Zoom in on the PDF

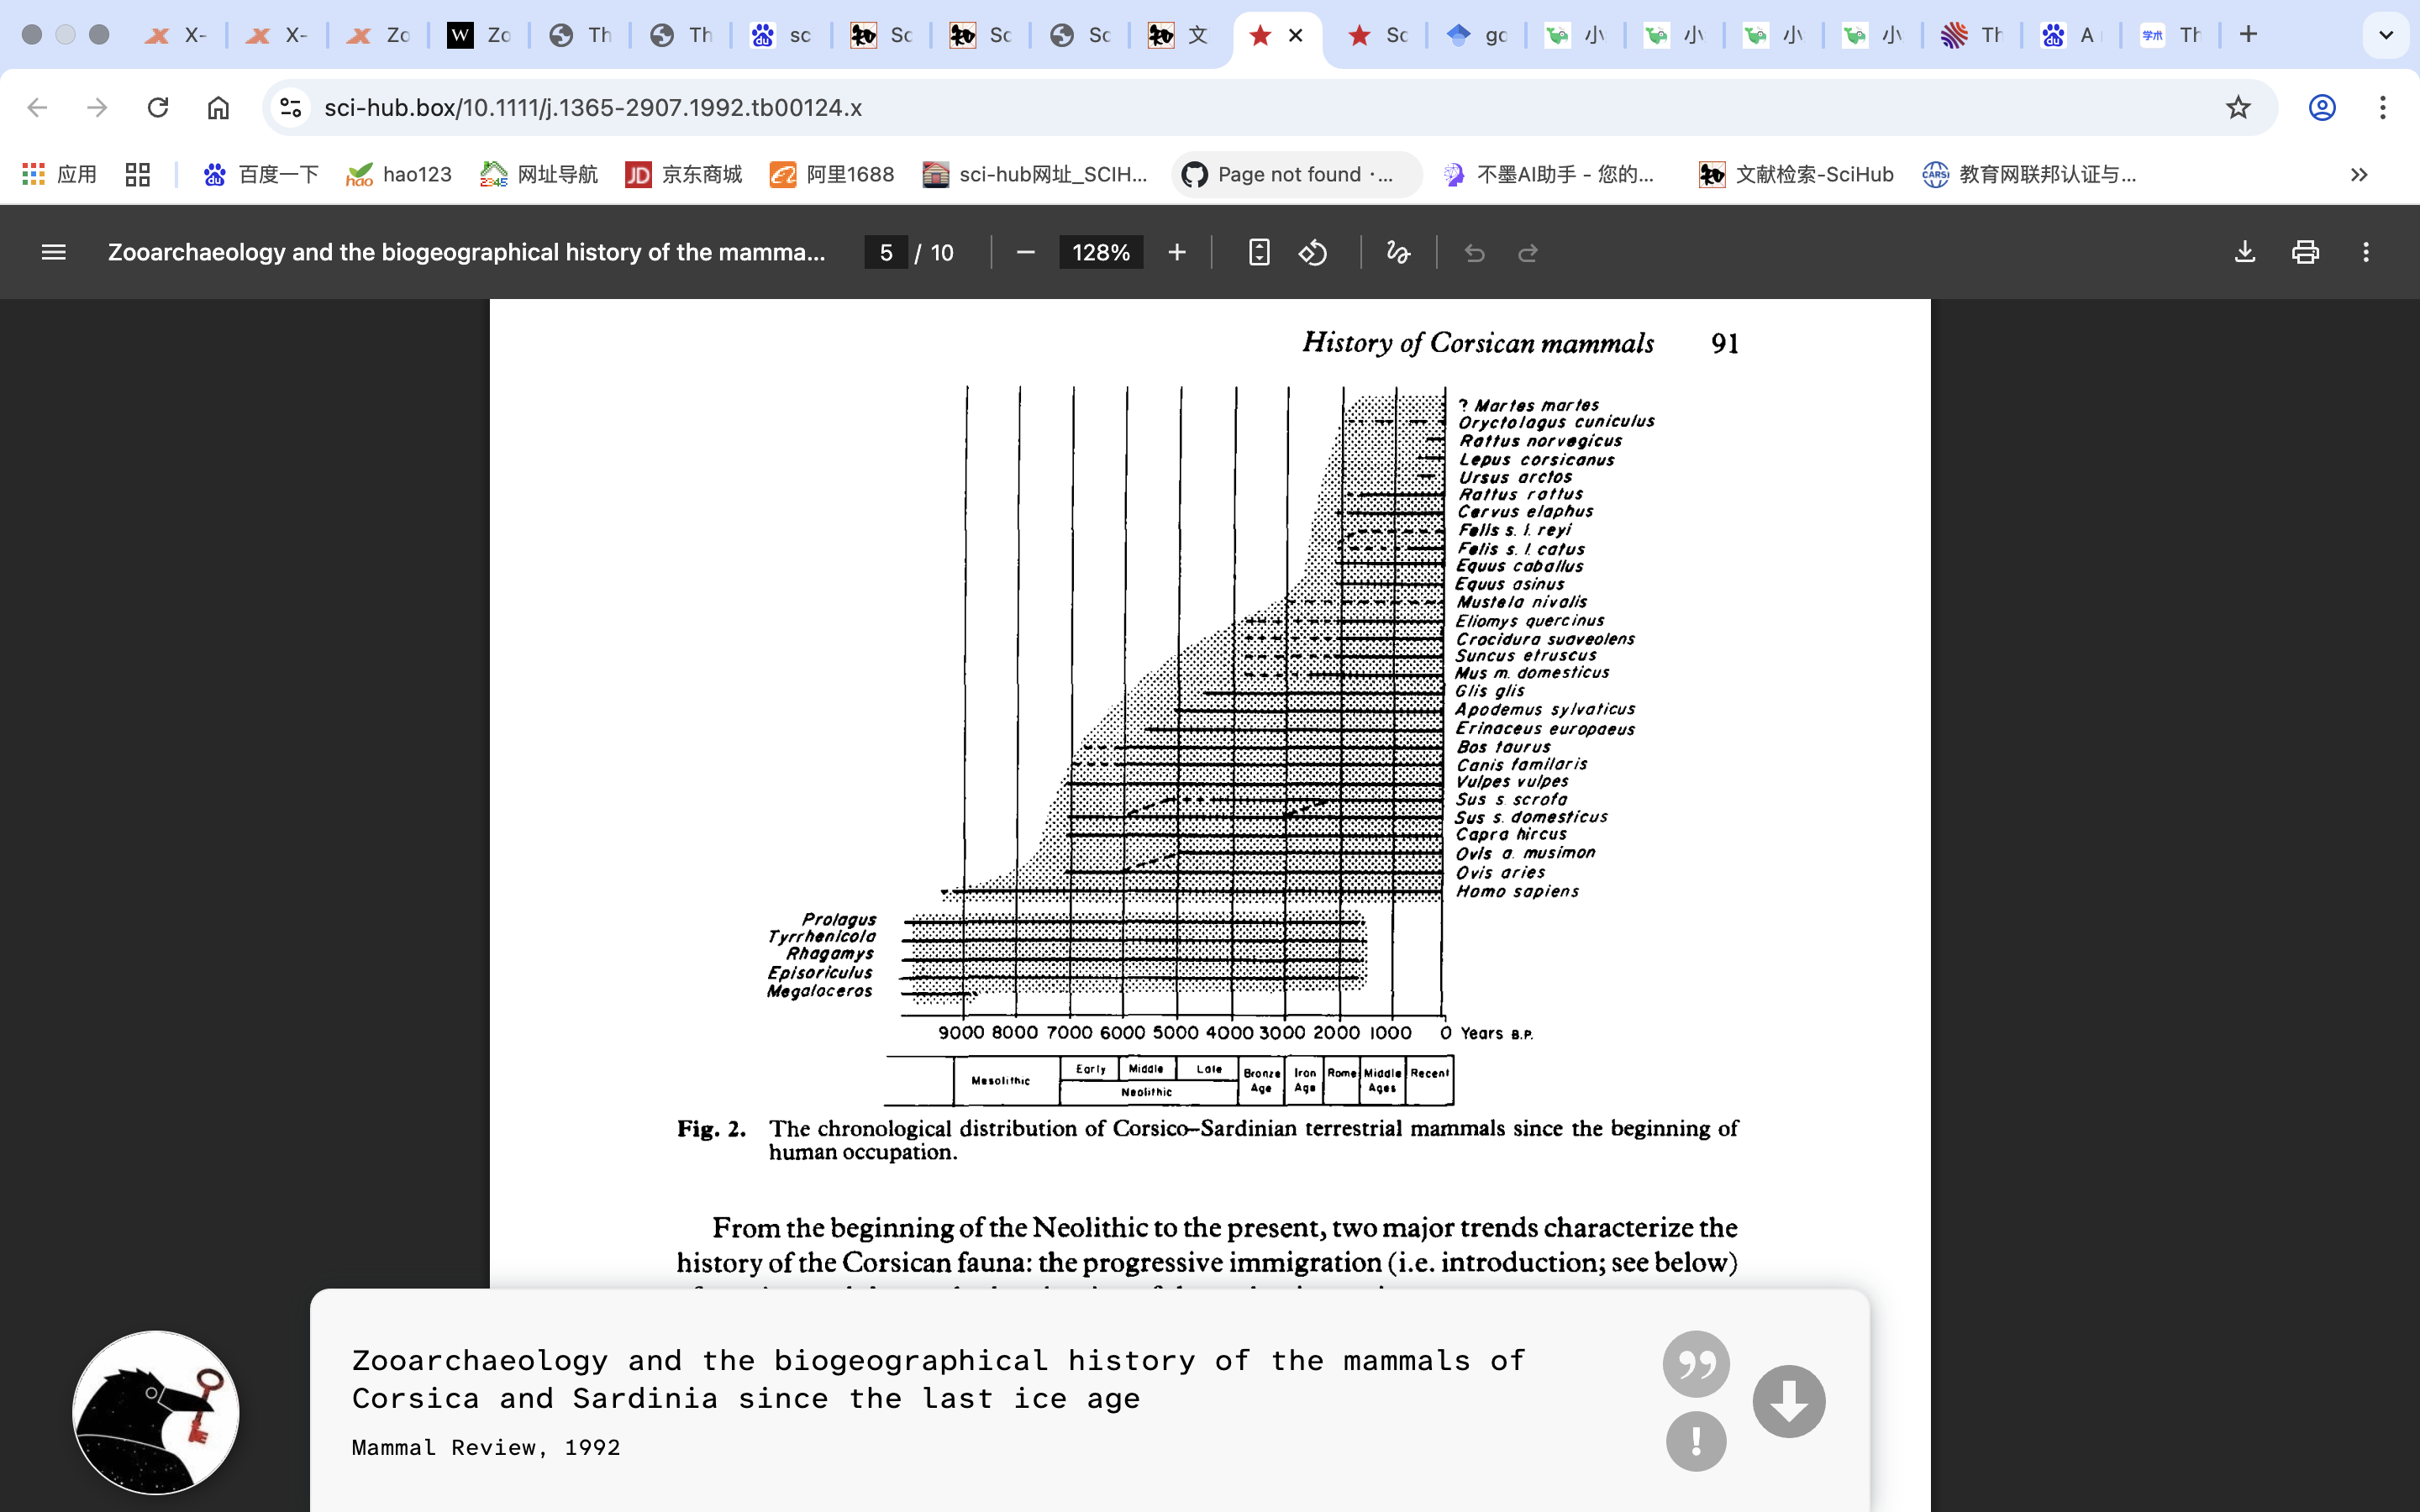pyautogui.click(x=1177, y=253)
